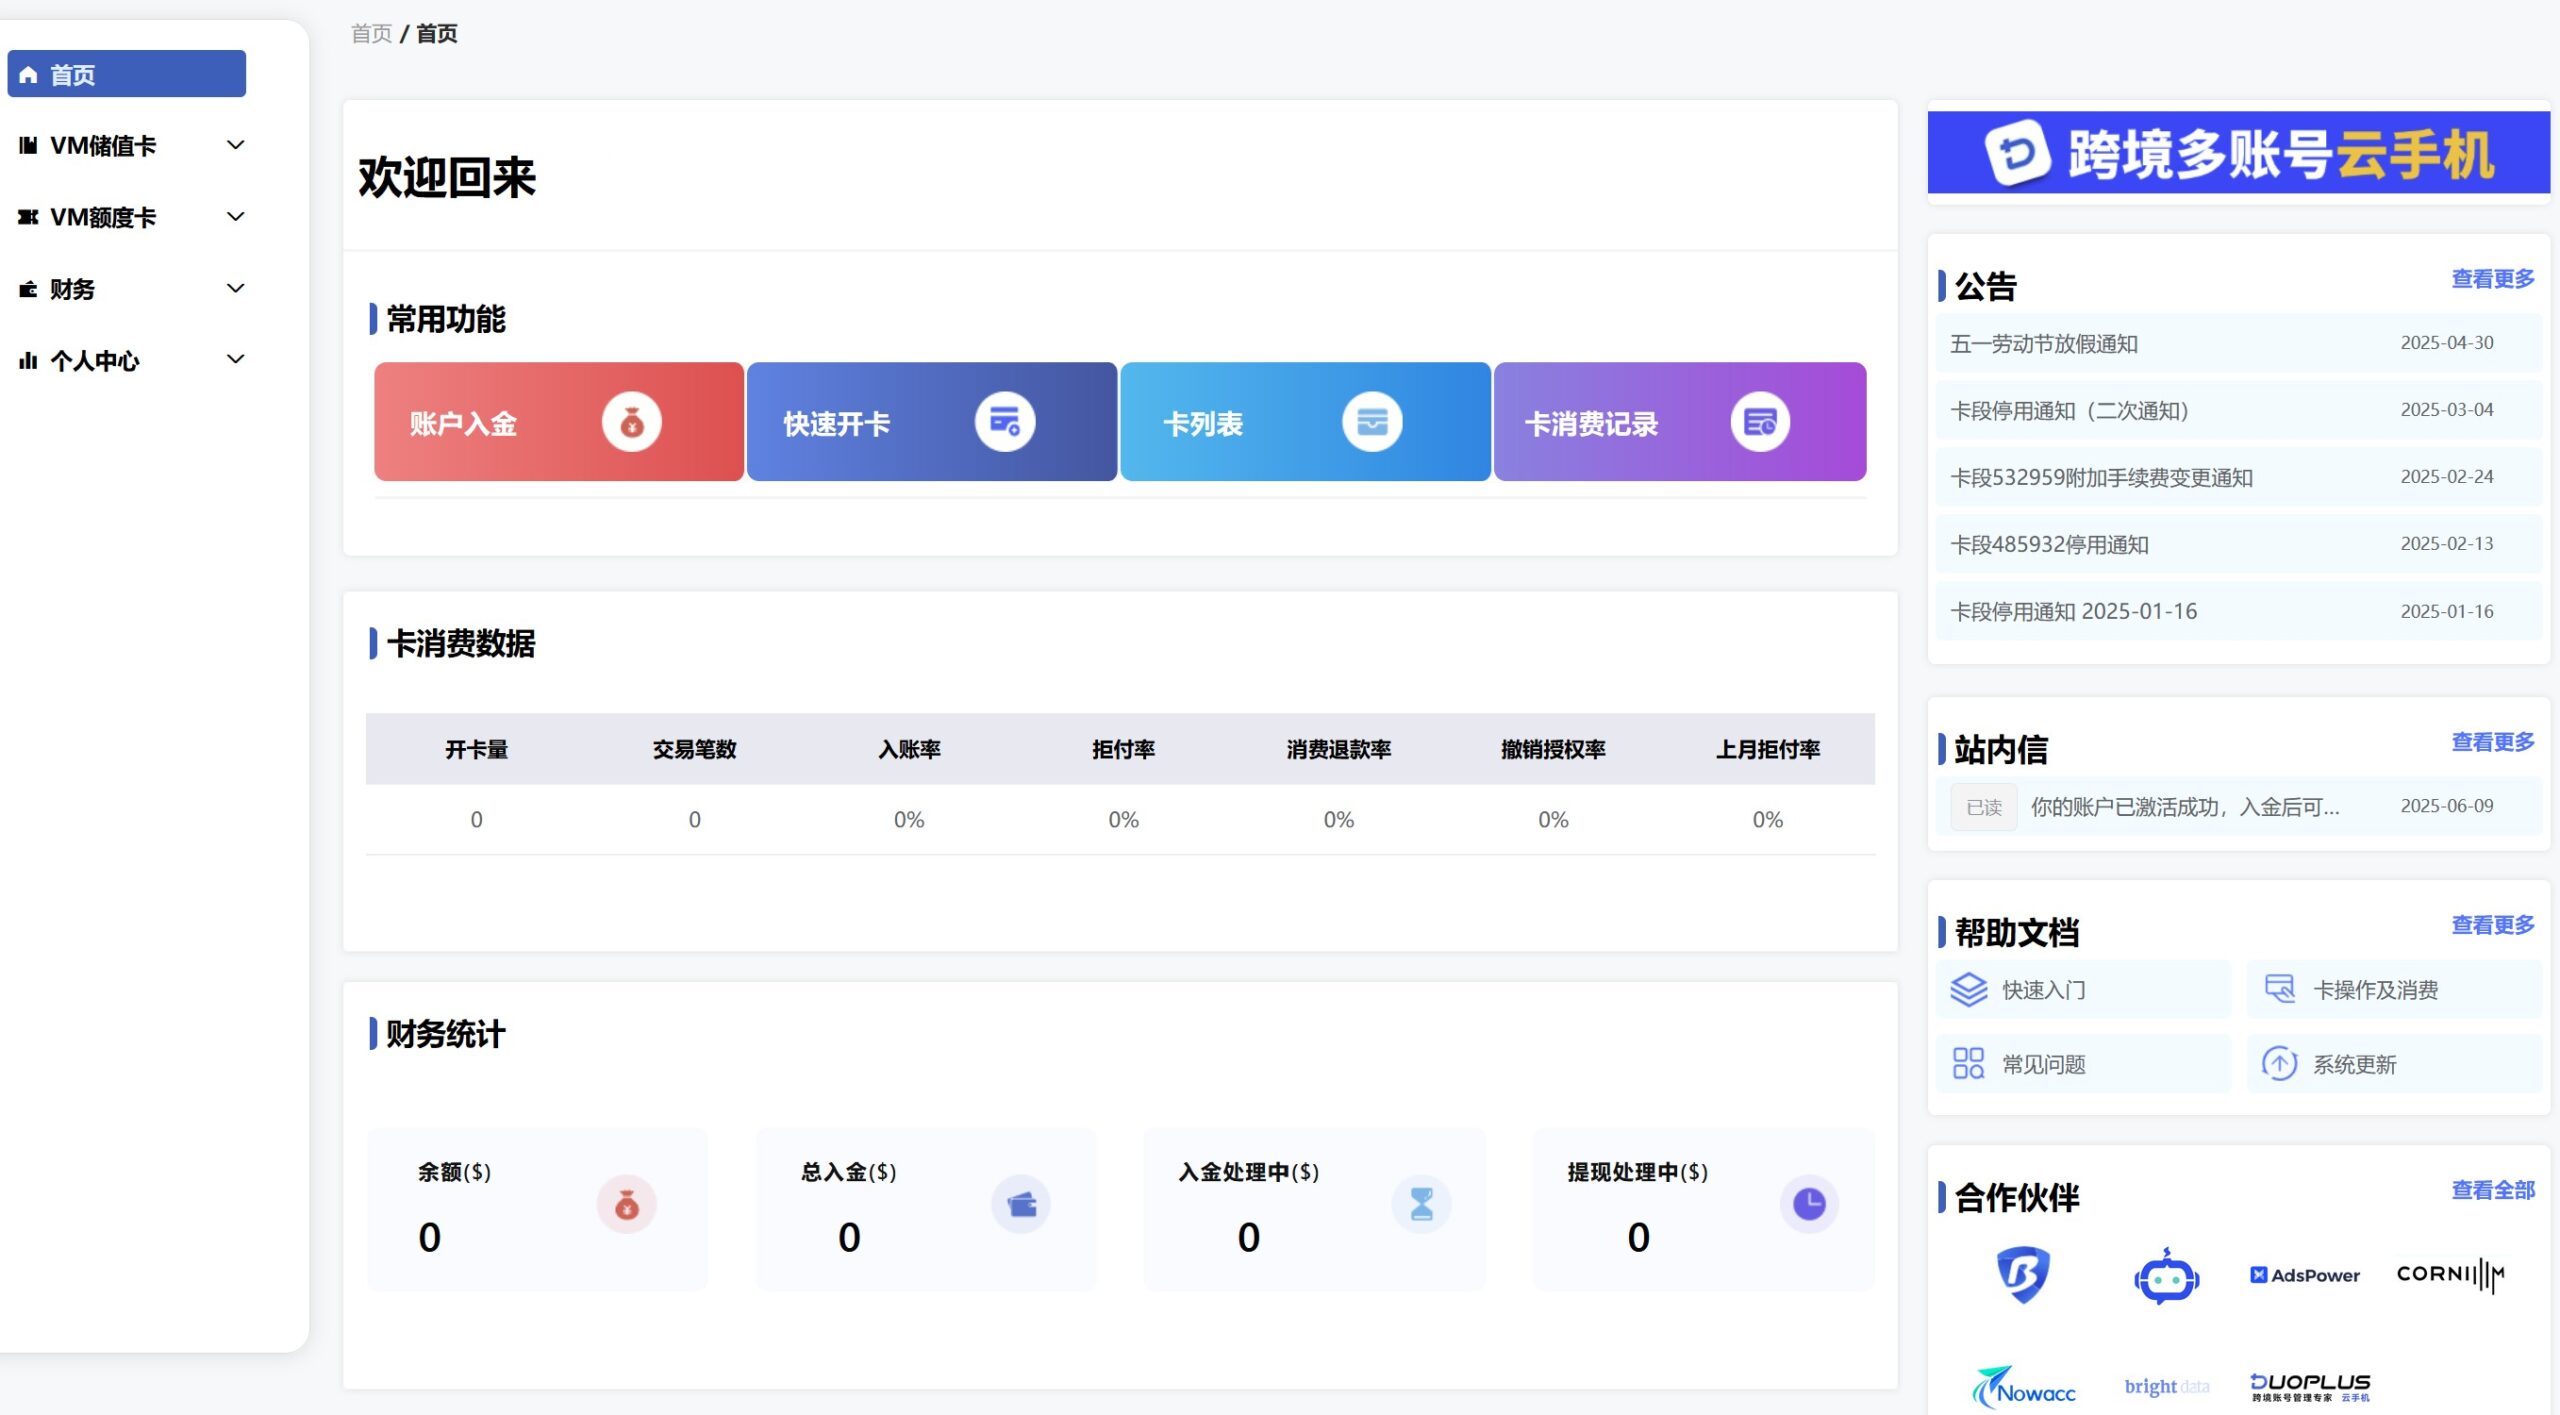Click the 拒付率 column header
The height and width of the screenshot is (1415, 2560).
pyautogui.click(x=1123, y=749)
